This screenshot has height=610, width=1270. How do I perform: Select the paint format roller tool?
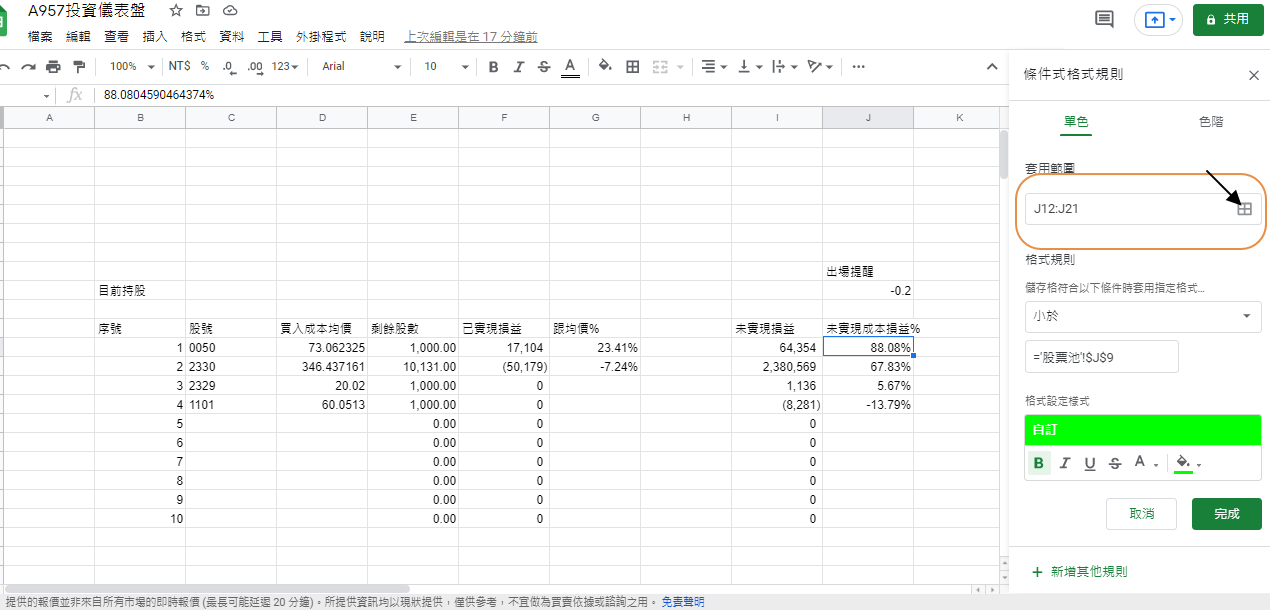pyautogui.click(x=79, y=66)
